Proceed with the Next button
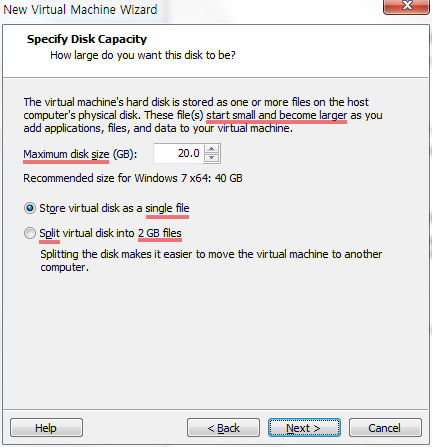 coord(304,428)
